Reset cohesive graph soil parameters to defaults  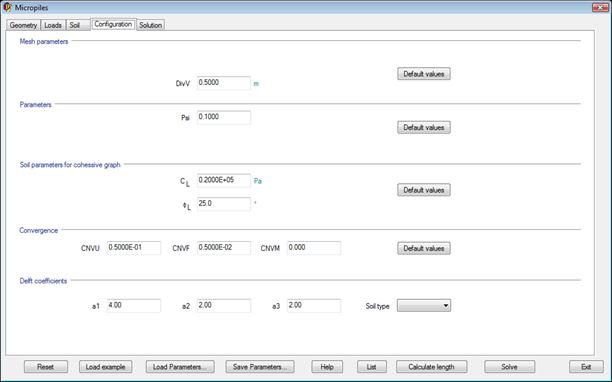424,190
